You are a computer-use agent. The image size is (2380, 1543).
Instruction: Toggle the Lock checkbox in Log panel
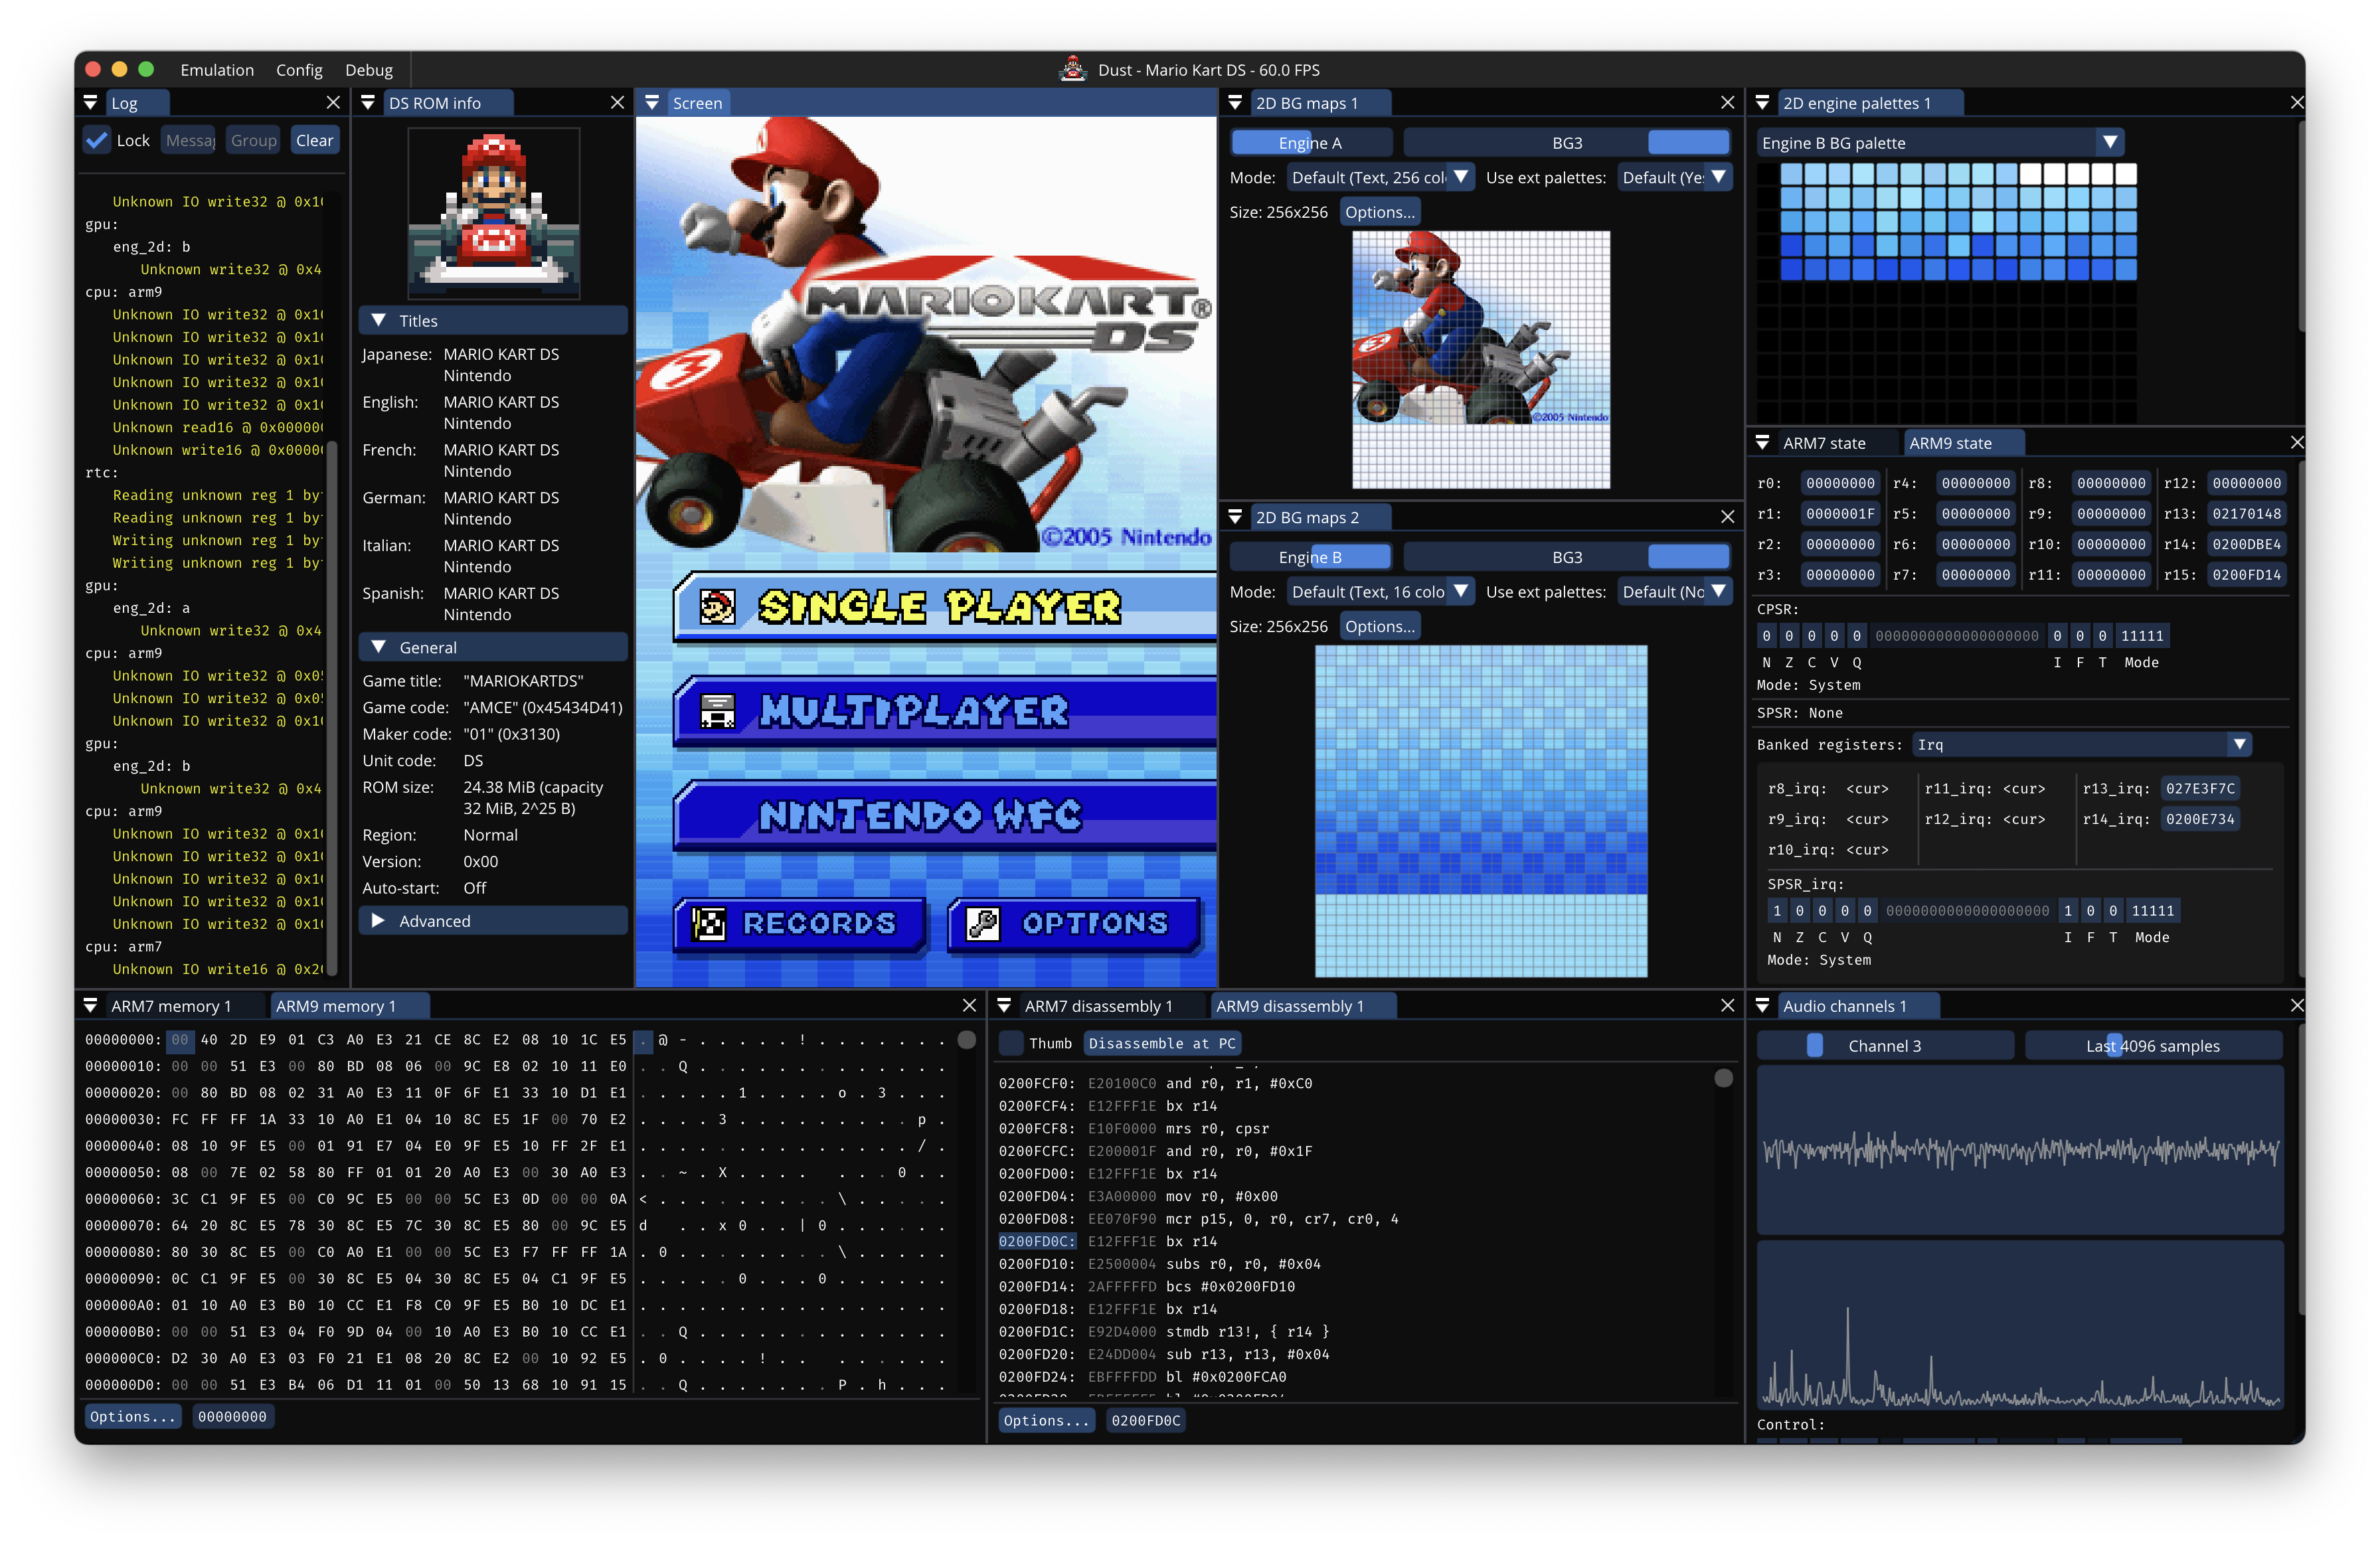point(97,140)
